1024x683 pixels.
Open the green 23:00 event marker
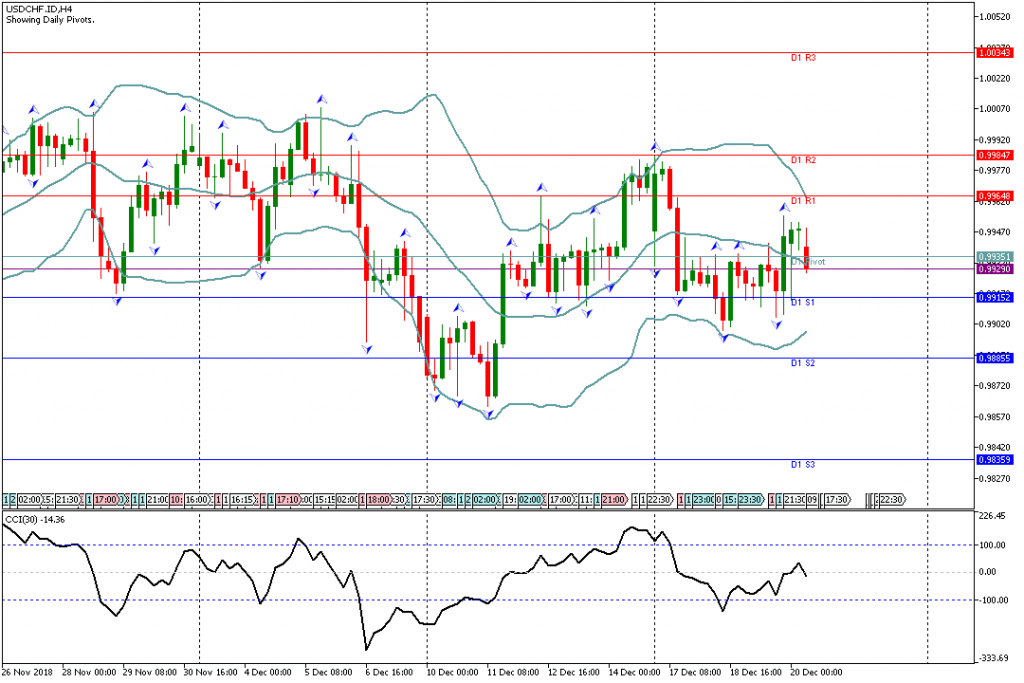702,498
